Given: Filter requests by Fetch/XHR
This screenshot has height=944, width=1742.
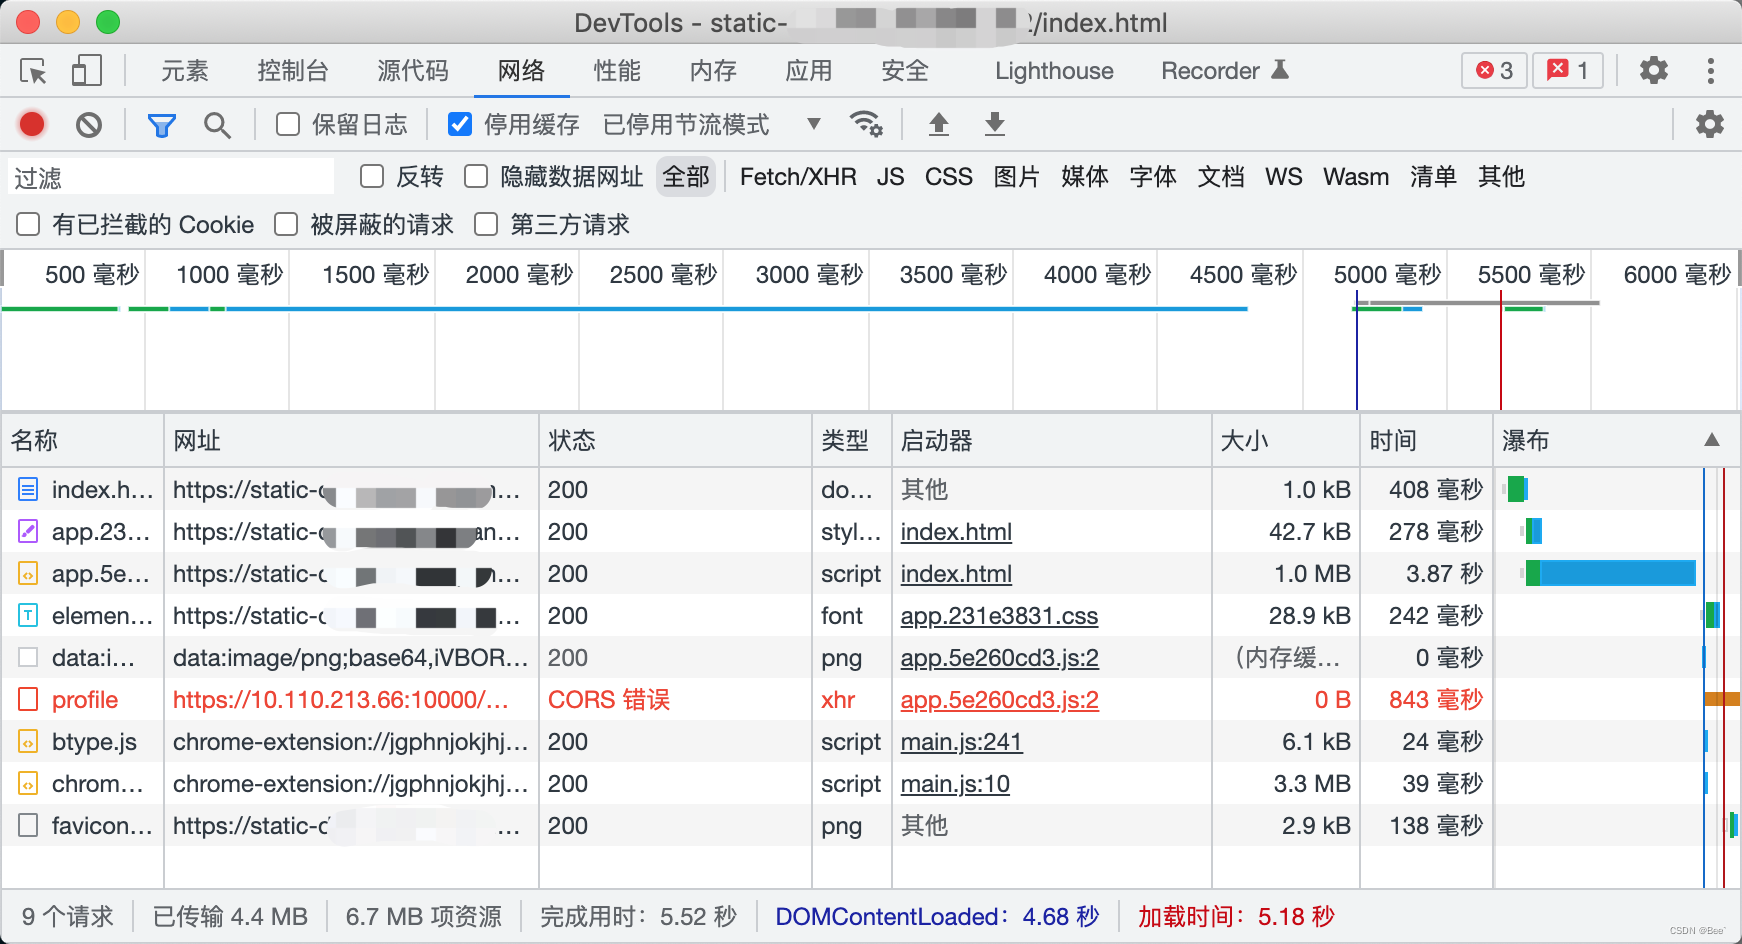Looking at the screenshot, I should click(798, 177).
